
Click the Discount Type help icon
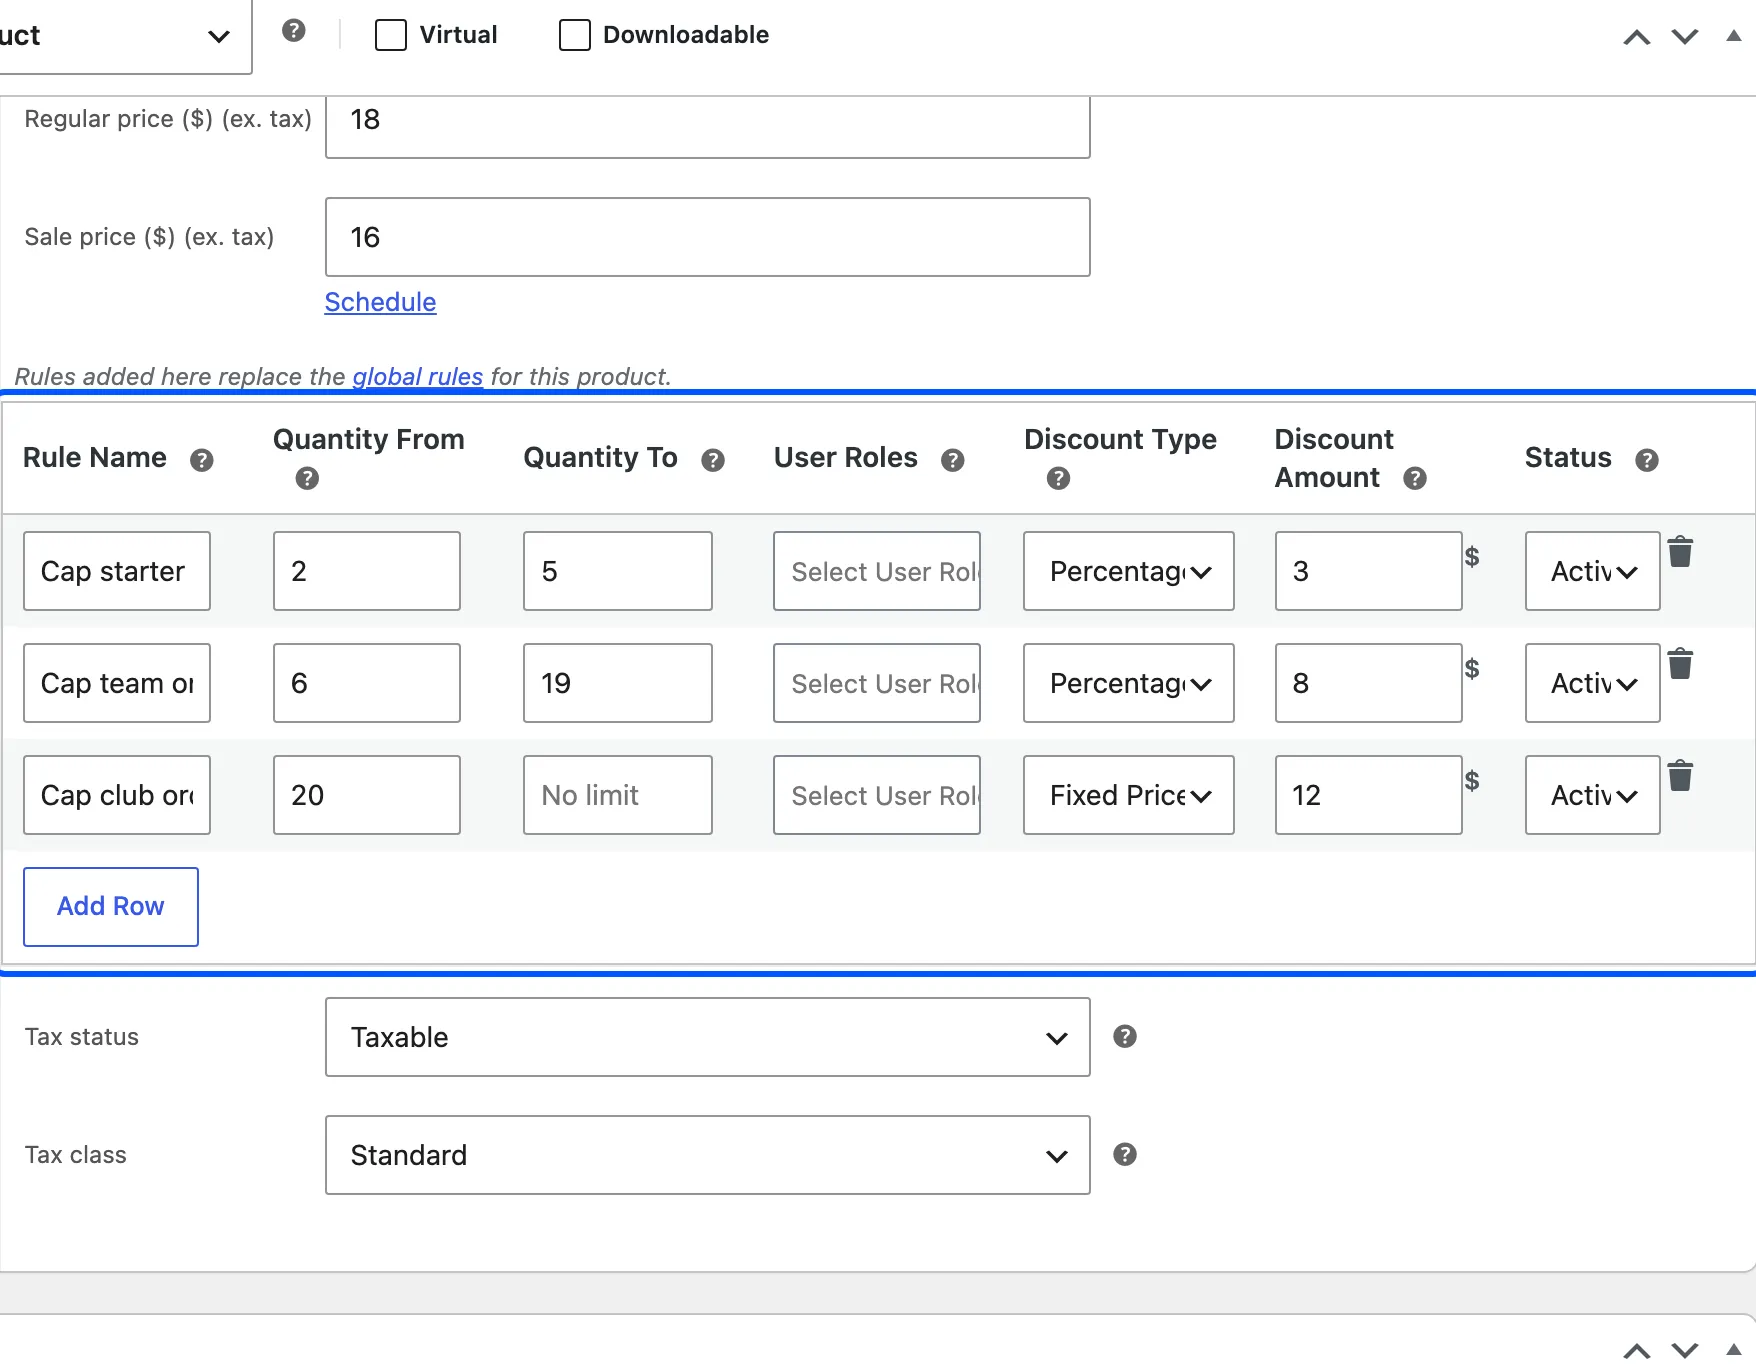1058,479
